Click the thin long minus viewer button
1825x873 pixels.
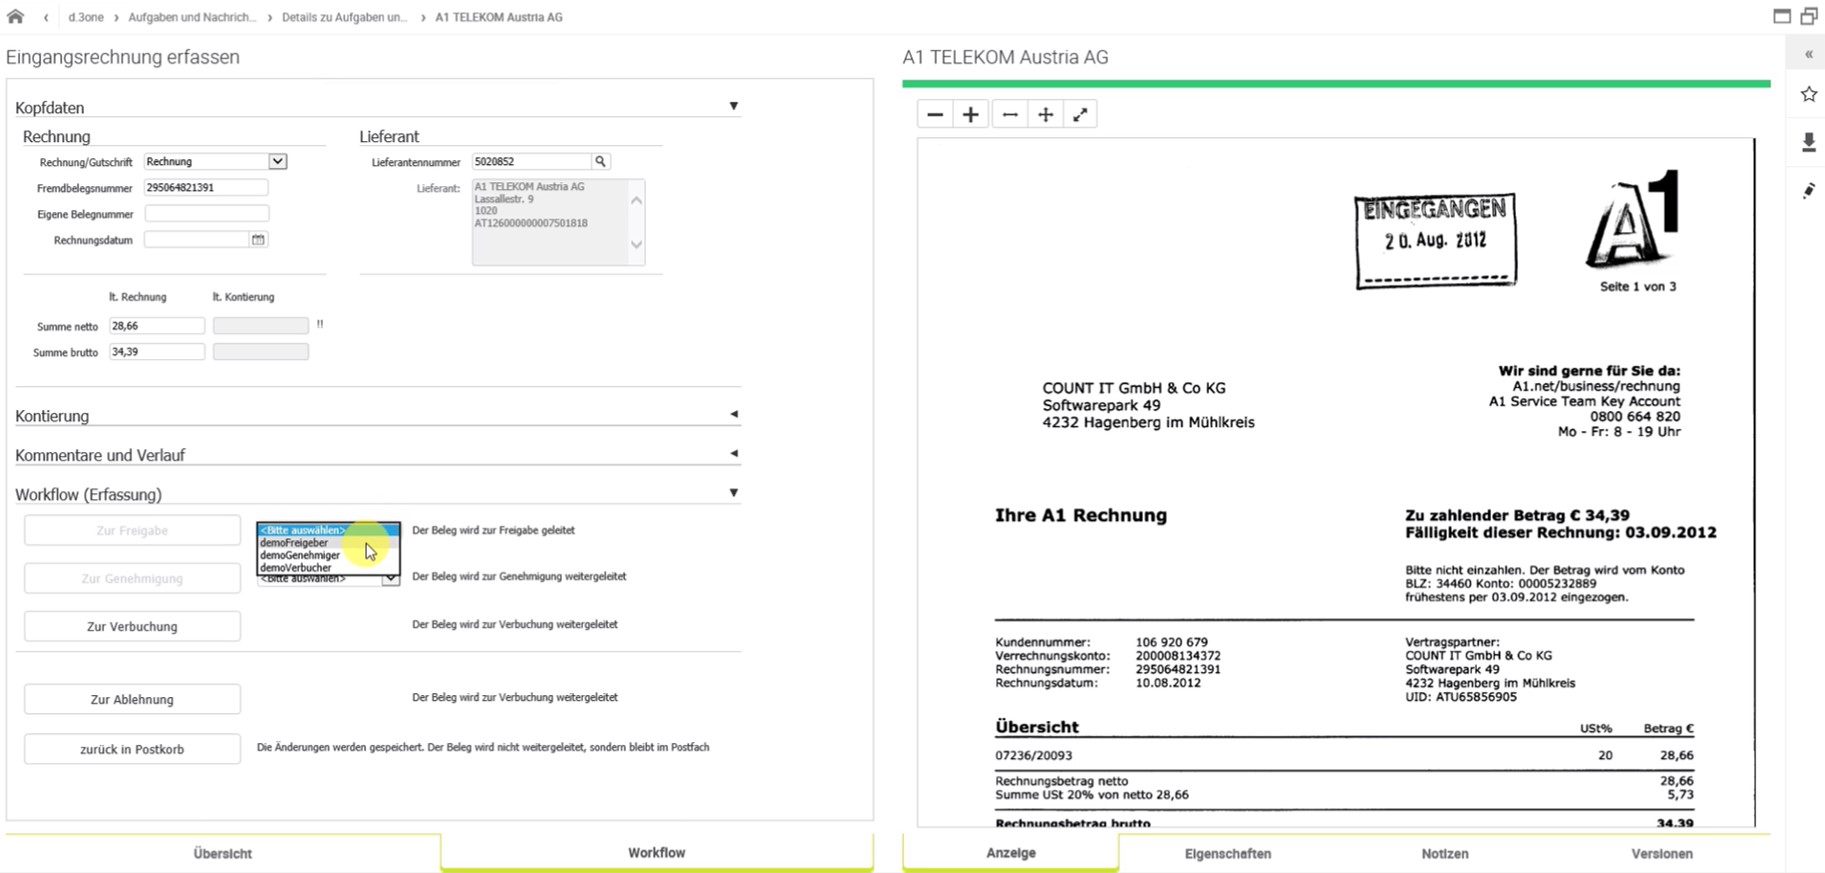[x=1010, y=115]
